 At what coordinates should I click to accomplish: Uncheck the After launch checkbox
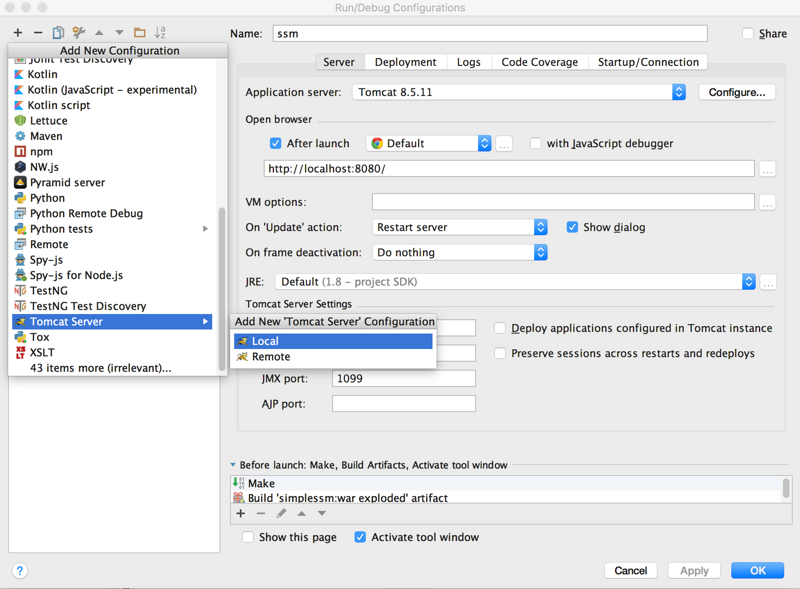tap(276, 143)
